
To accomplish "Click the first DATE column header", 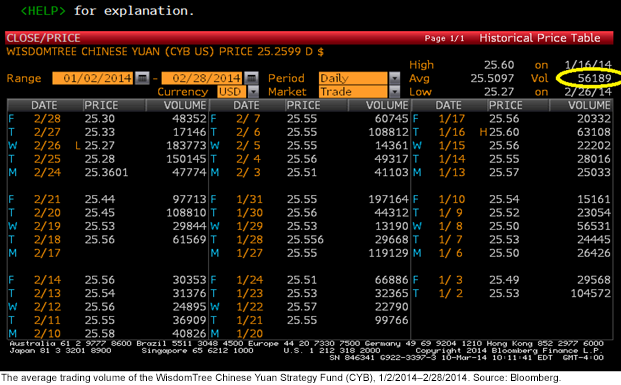I will (x=44, y=105).
